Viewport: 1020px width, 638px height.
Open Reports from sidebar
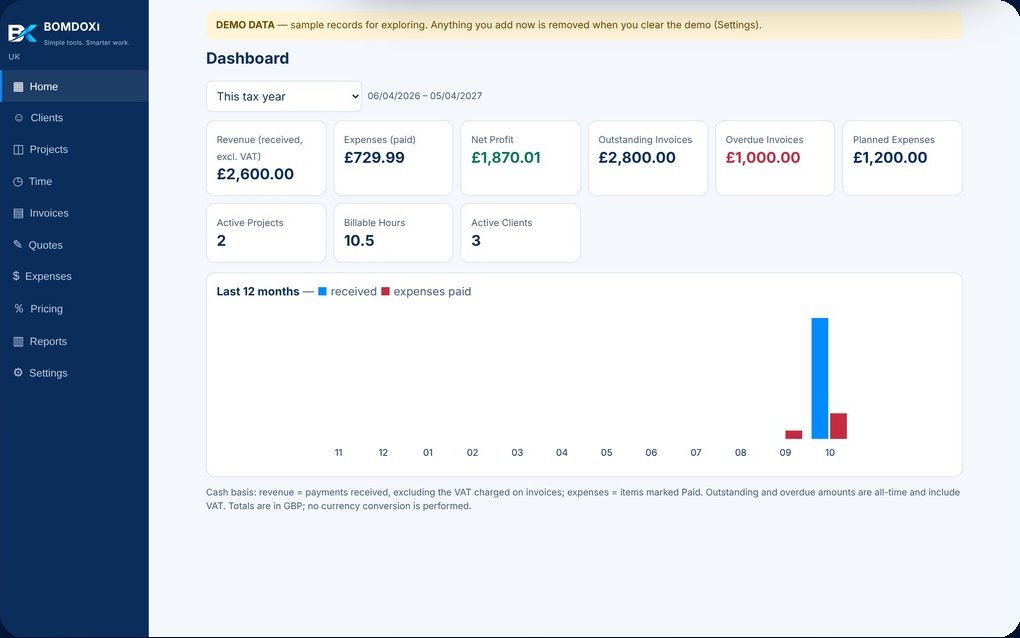click(74, 341)
